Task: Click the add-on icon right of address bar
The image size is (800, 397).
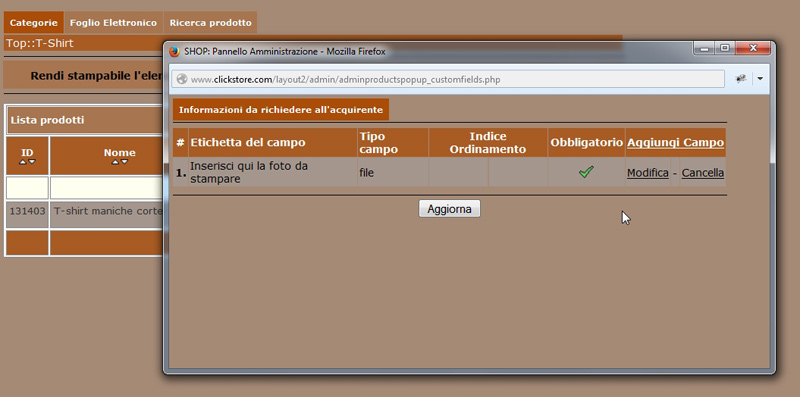Action: pos(741,79)
